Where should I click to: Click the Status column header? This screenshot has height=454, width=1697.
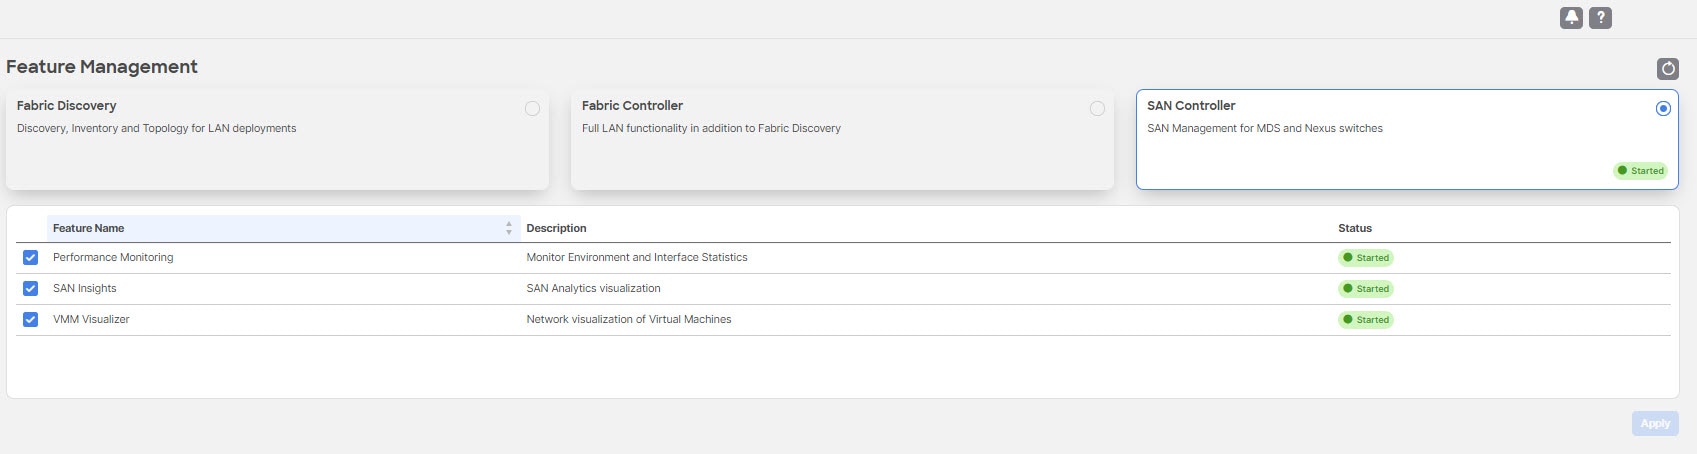coord(1355,228)
